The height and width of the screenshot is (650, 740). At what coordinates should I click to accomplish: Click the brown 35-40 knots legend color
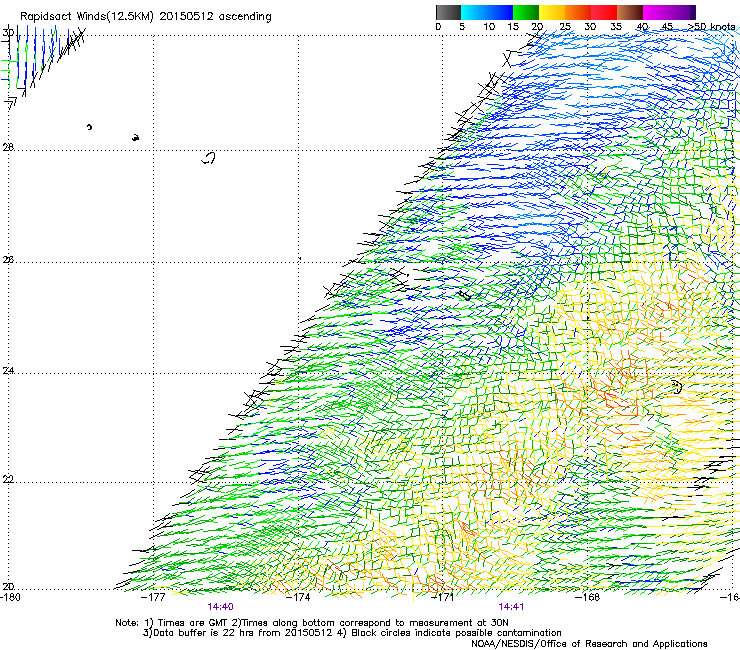coord(630,12)
